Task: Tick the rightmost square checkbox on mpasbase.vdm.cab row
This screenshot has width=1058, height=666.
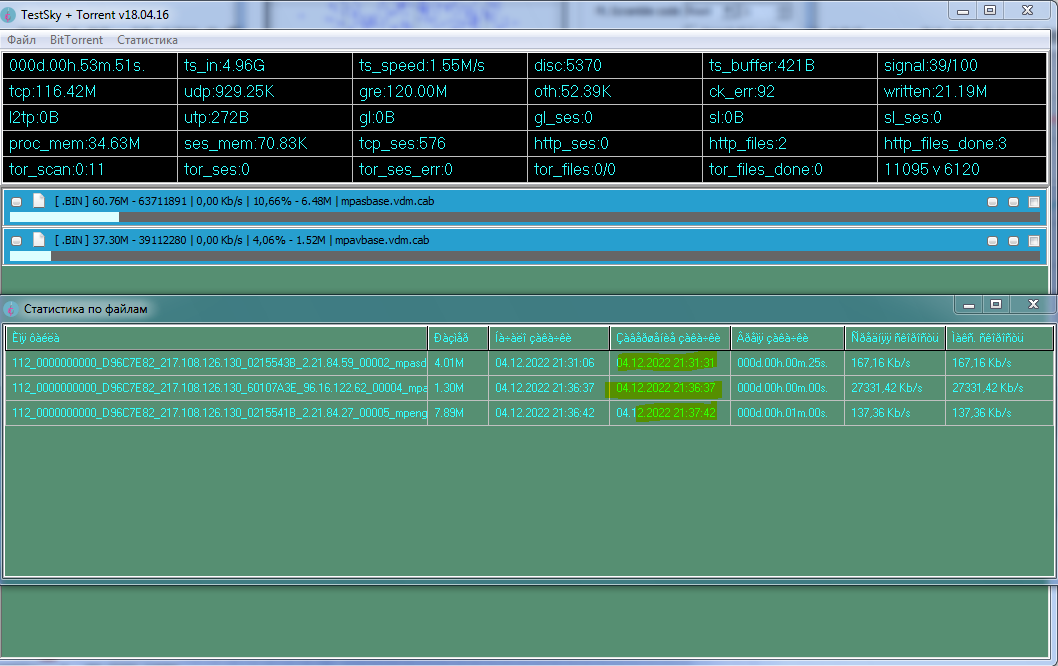Action: click(1034, 201)
